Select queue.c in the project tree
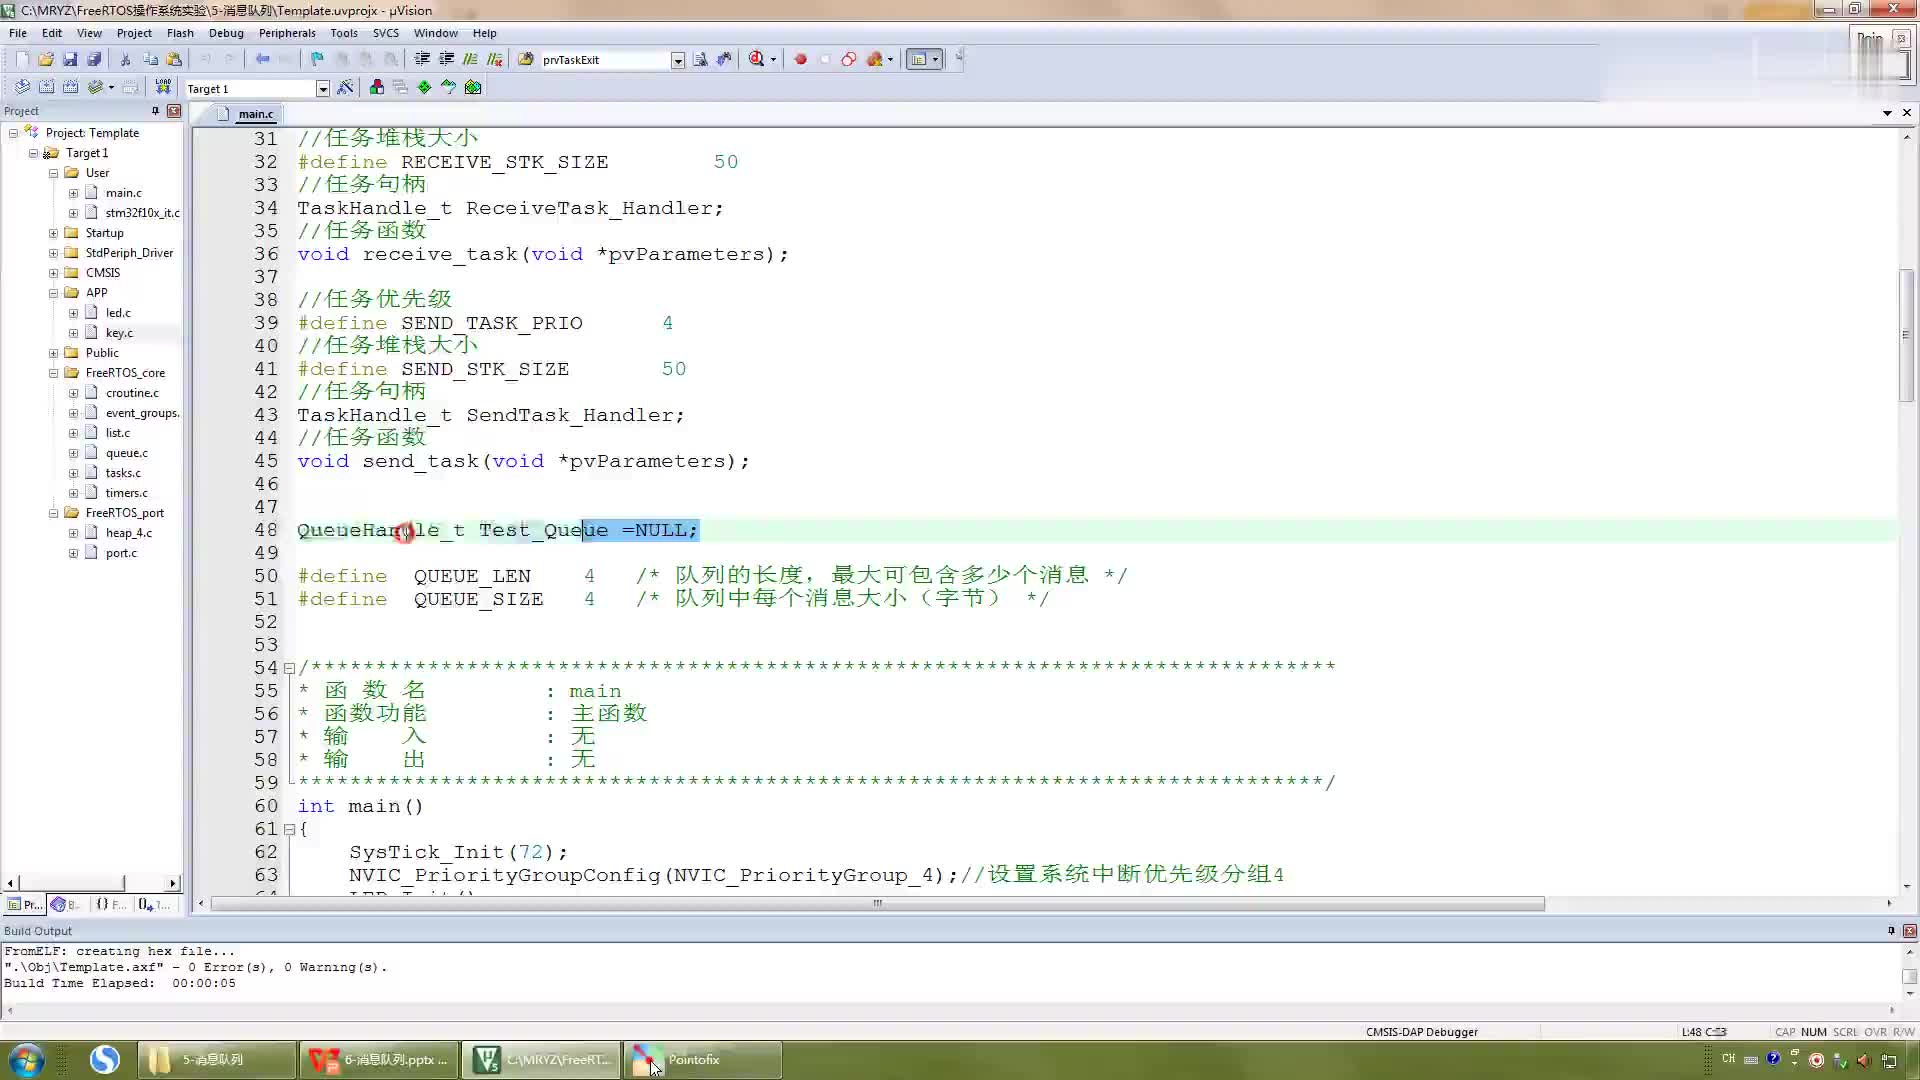This screenshot has height=1080, width=1920. click(x=126, y=453)
